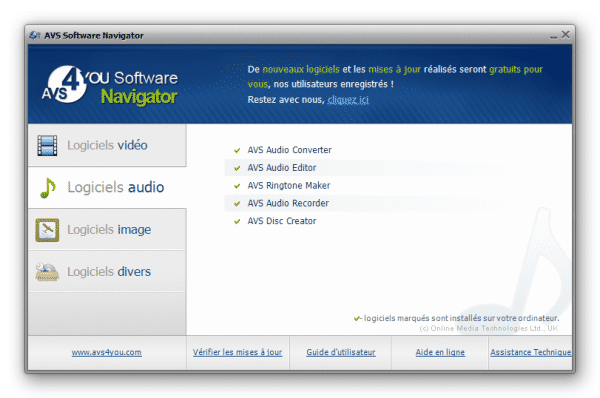Click 'Restez avec nous,' banner text
The image size is (600, 398).
pos(286,100)
